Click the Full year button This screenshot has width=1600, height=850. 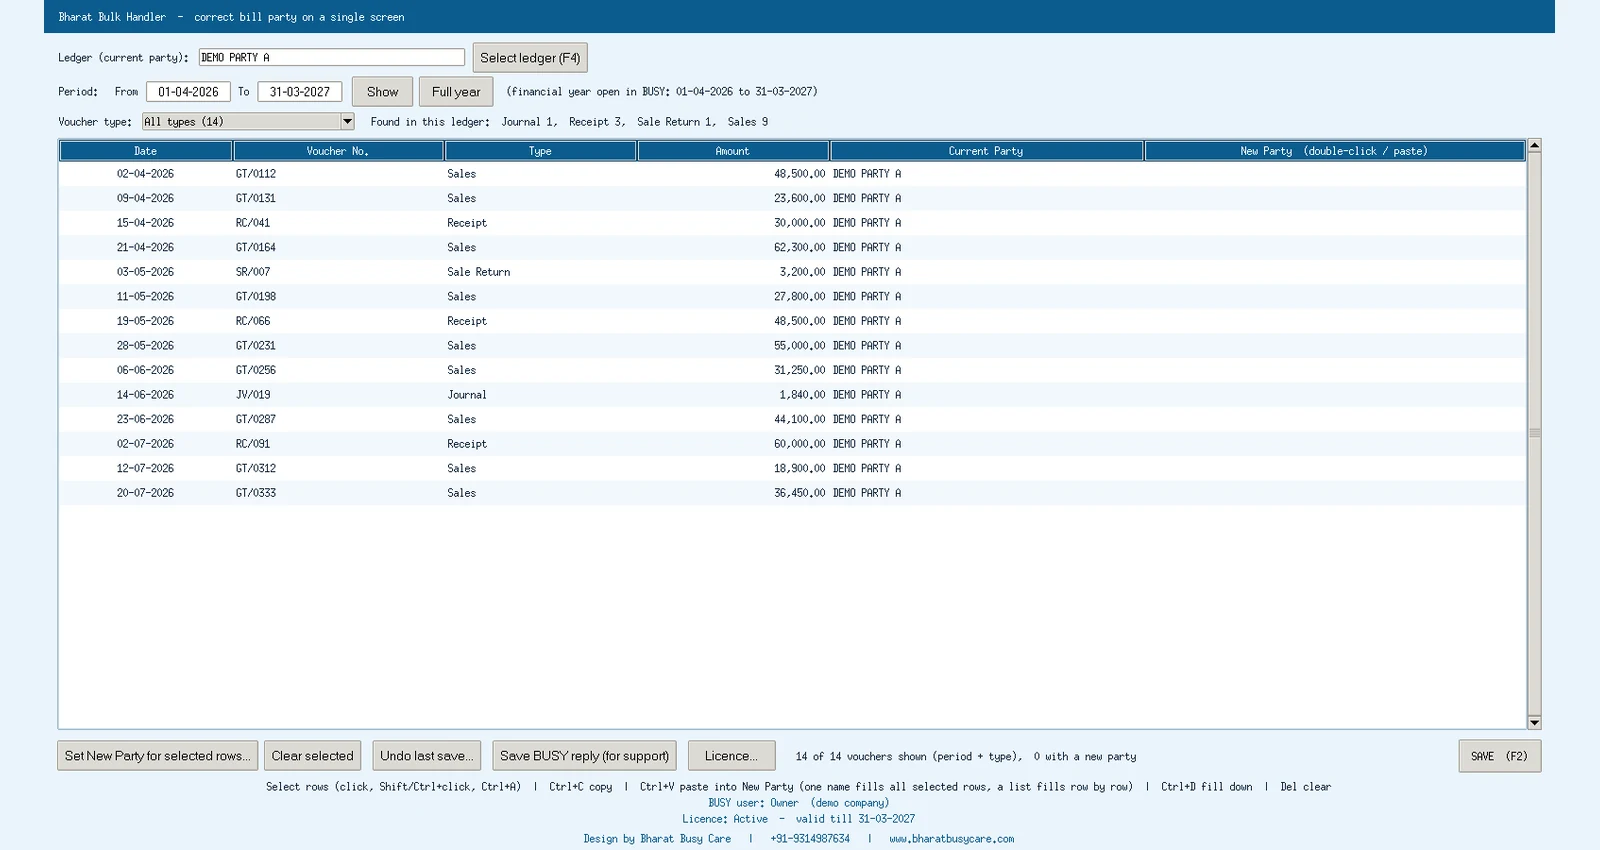(x=456, y=92)
